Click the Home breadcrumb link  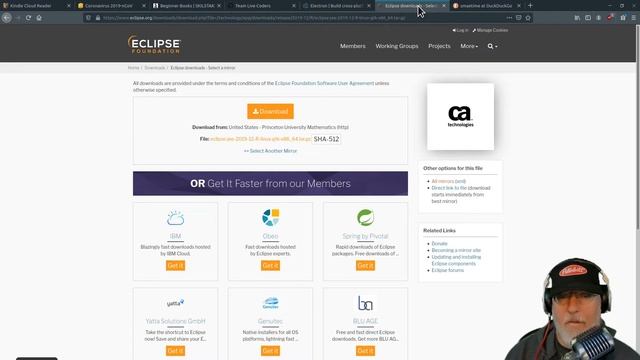133,68
